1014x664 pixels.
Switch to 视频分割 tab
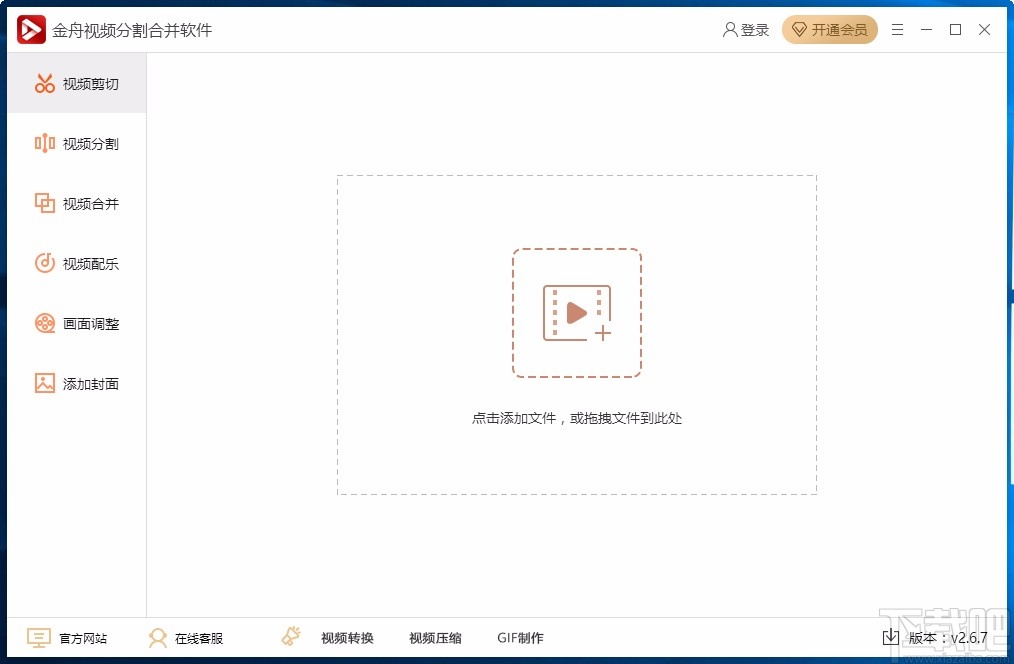tap(77, 144)
